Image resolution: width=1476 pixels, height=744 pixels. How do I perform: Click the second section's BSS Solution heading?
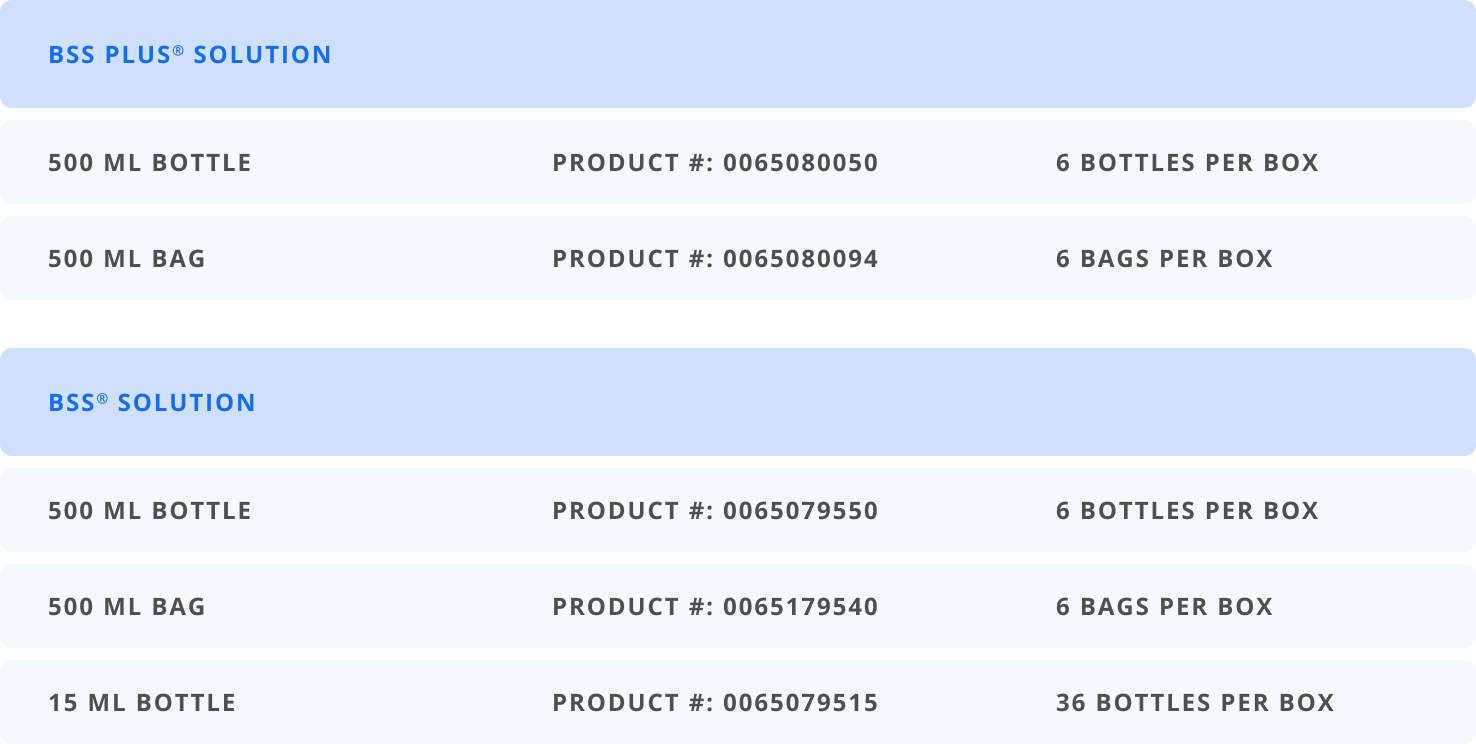pos(152,403)
